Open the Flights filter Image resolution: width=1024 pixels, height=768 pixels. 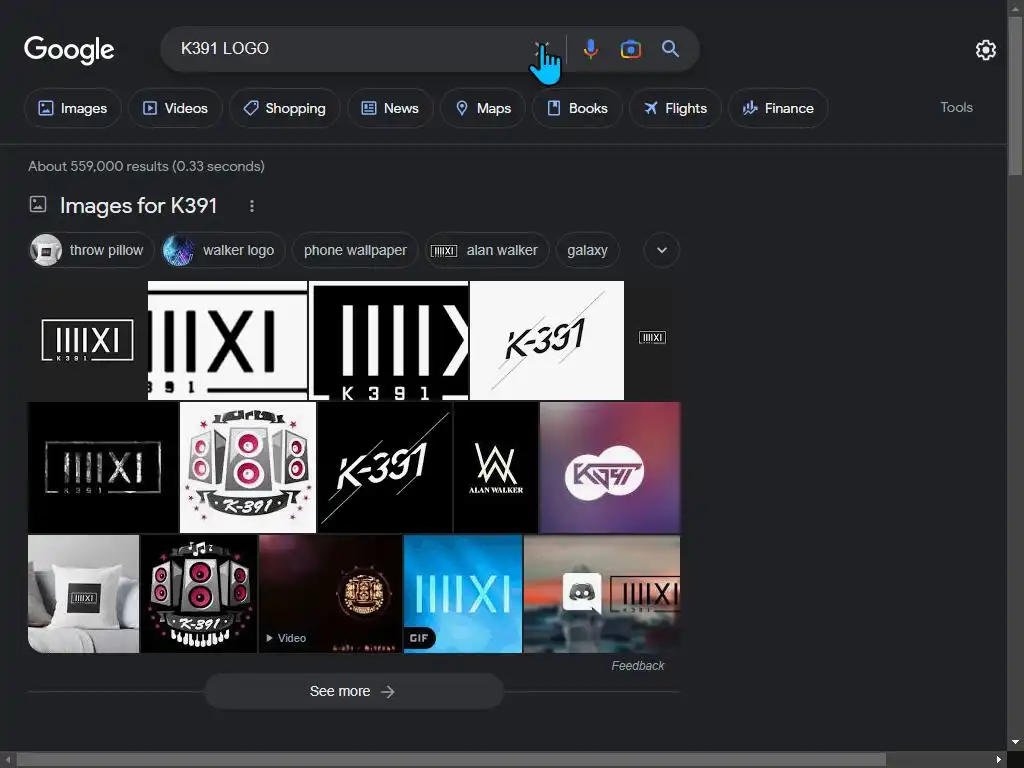pyautogui.click(x=675, y=108)
